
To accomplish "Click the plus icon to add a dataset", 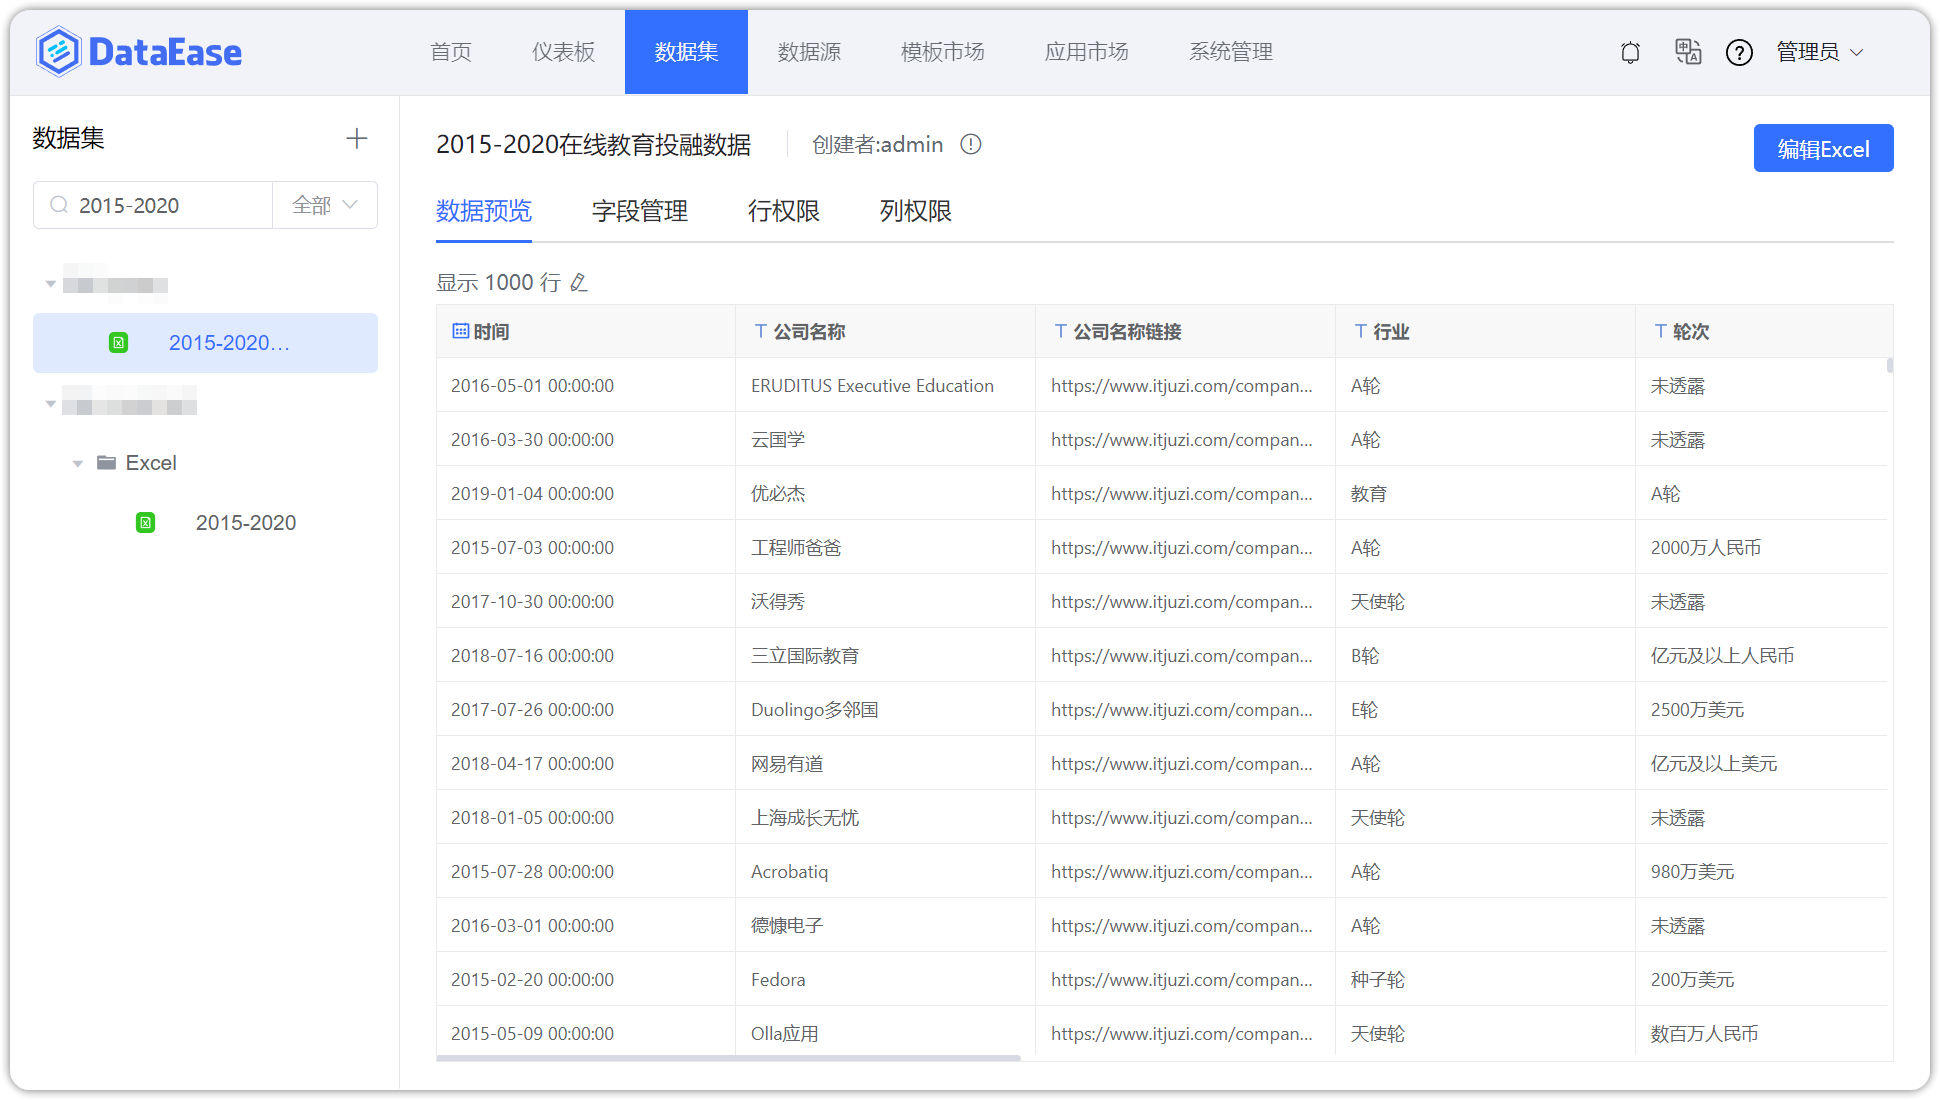I will coord(356,138).
